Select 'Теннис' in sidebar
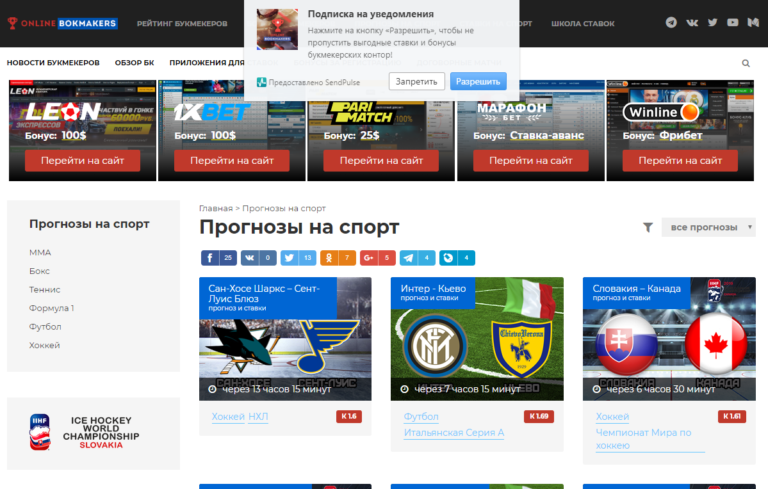 [45, 290]
